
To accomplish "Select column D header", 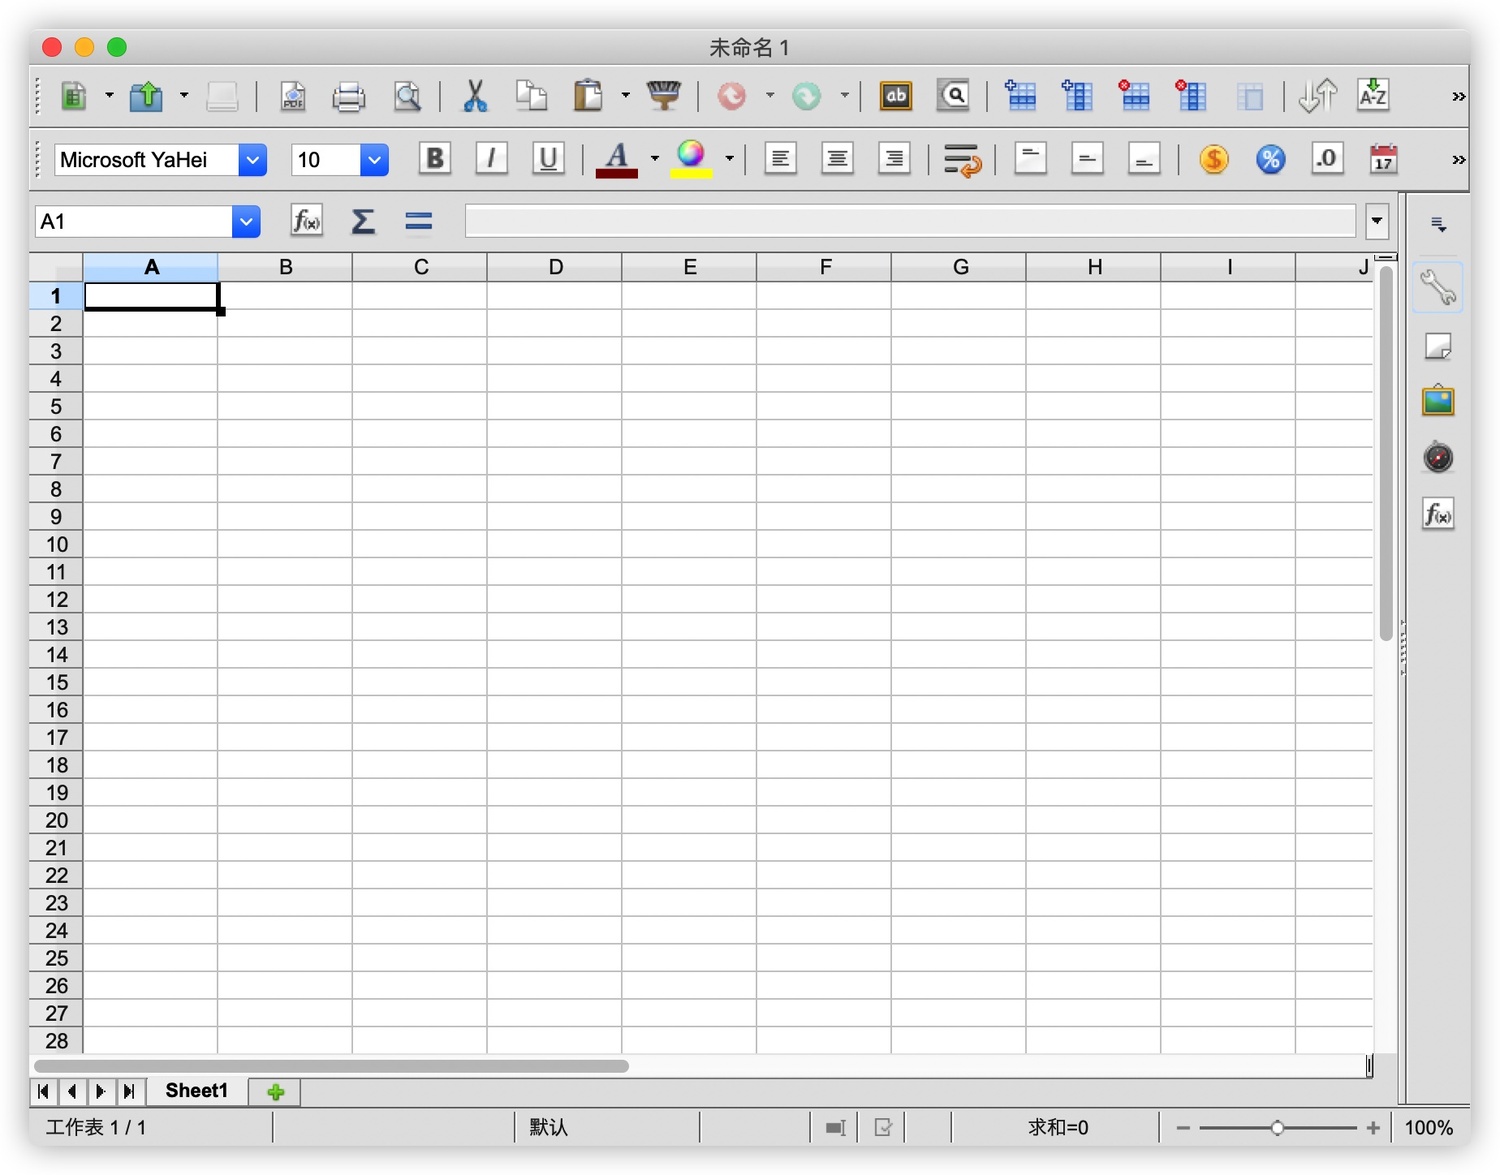I will coord(555,267).
